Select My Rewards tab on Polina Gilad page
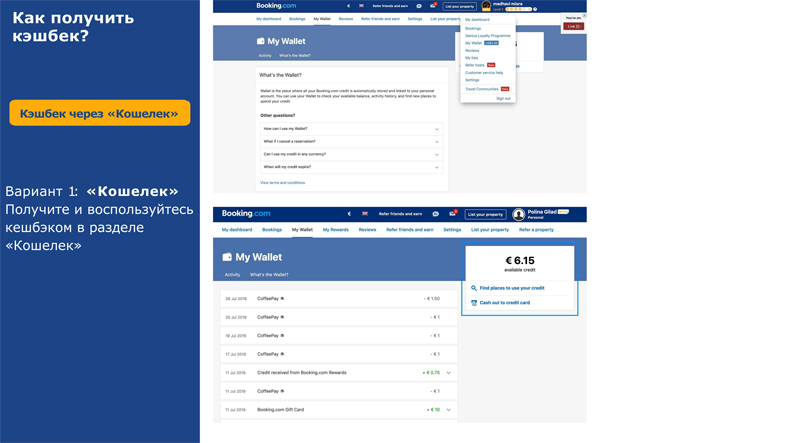Screen dimensions: 788x443 click(336, 230)
